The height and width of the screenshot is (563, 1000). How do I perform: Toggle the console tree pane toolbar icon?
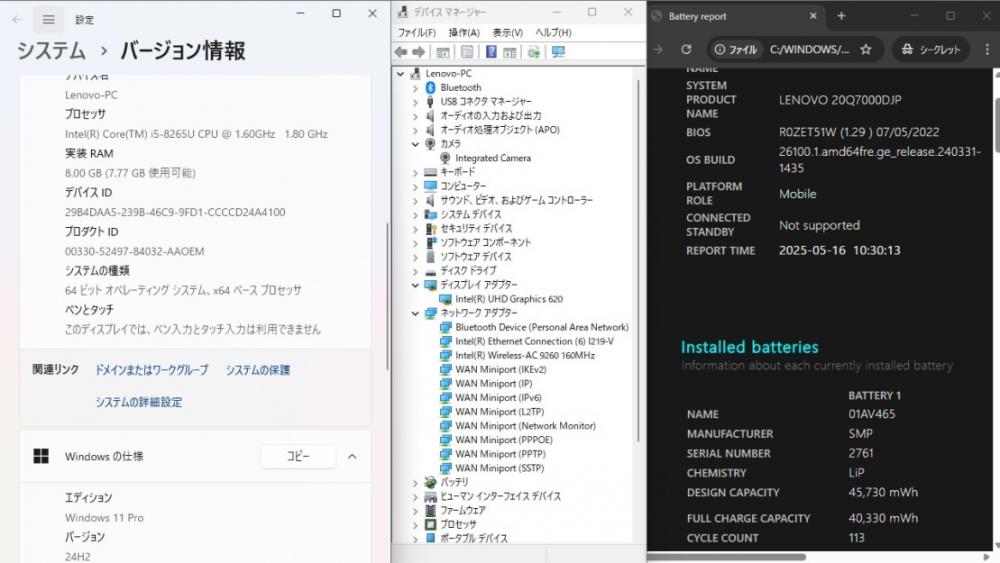[x=443, y=52]
